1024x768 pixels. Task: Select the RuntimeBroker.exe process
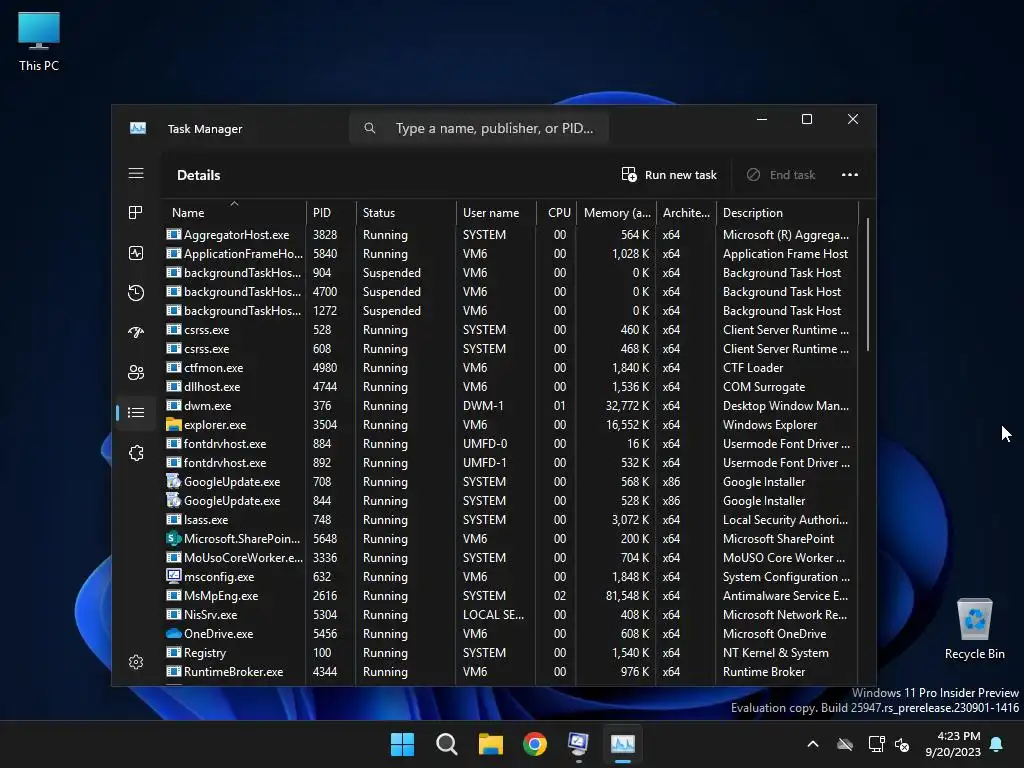pos(511,672)
